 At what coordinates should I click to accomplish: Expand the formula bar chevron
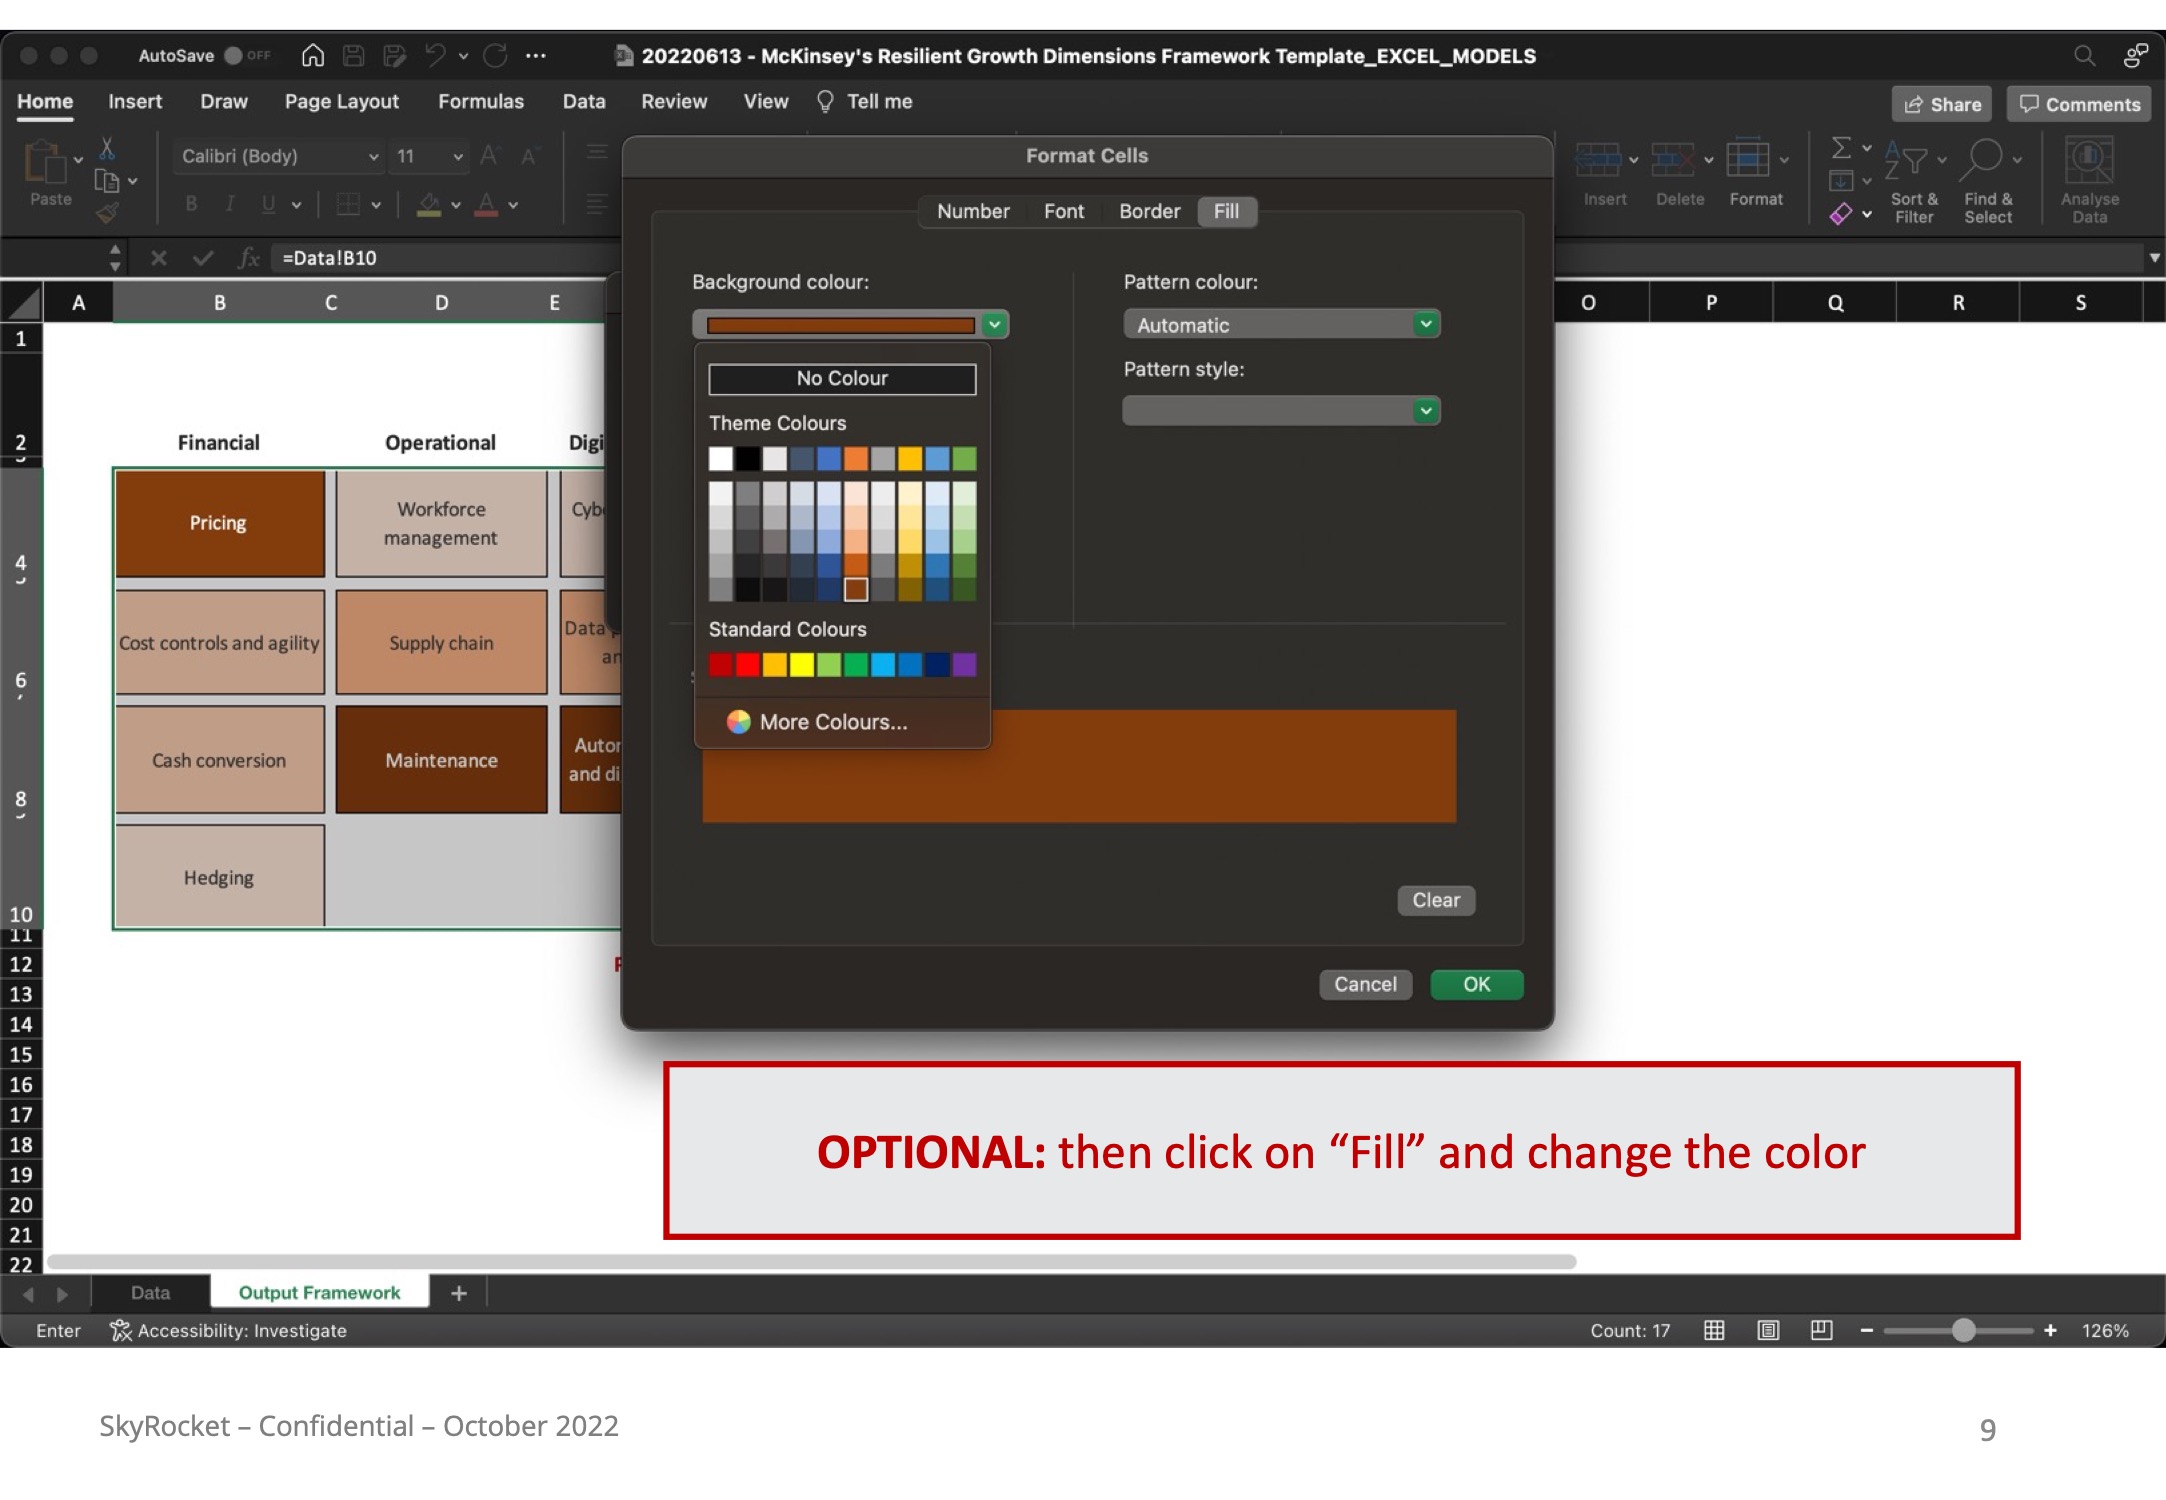point(2154,258)
